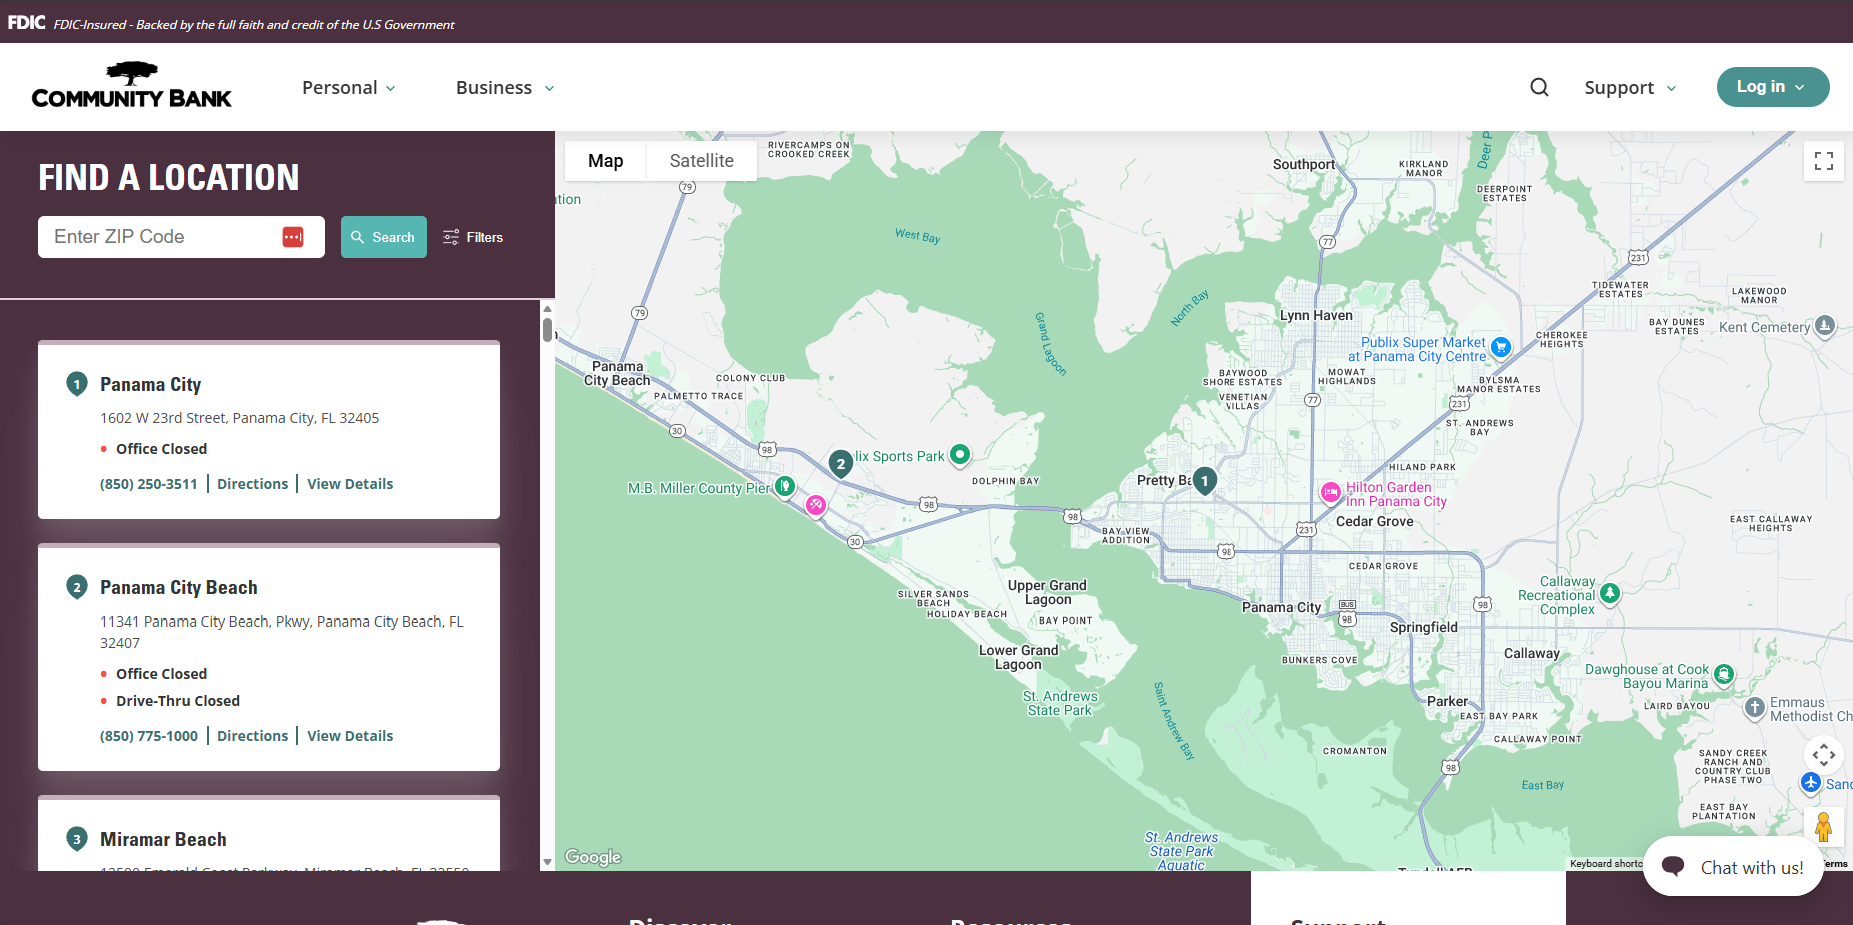Viewport: 1853px width, 925px height.
Task: Open View Details for Panama City
Action: pyautogui.click(x=350, y=484)
